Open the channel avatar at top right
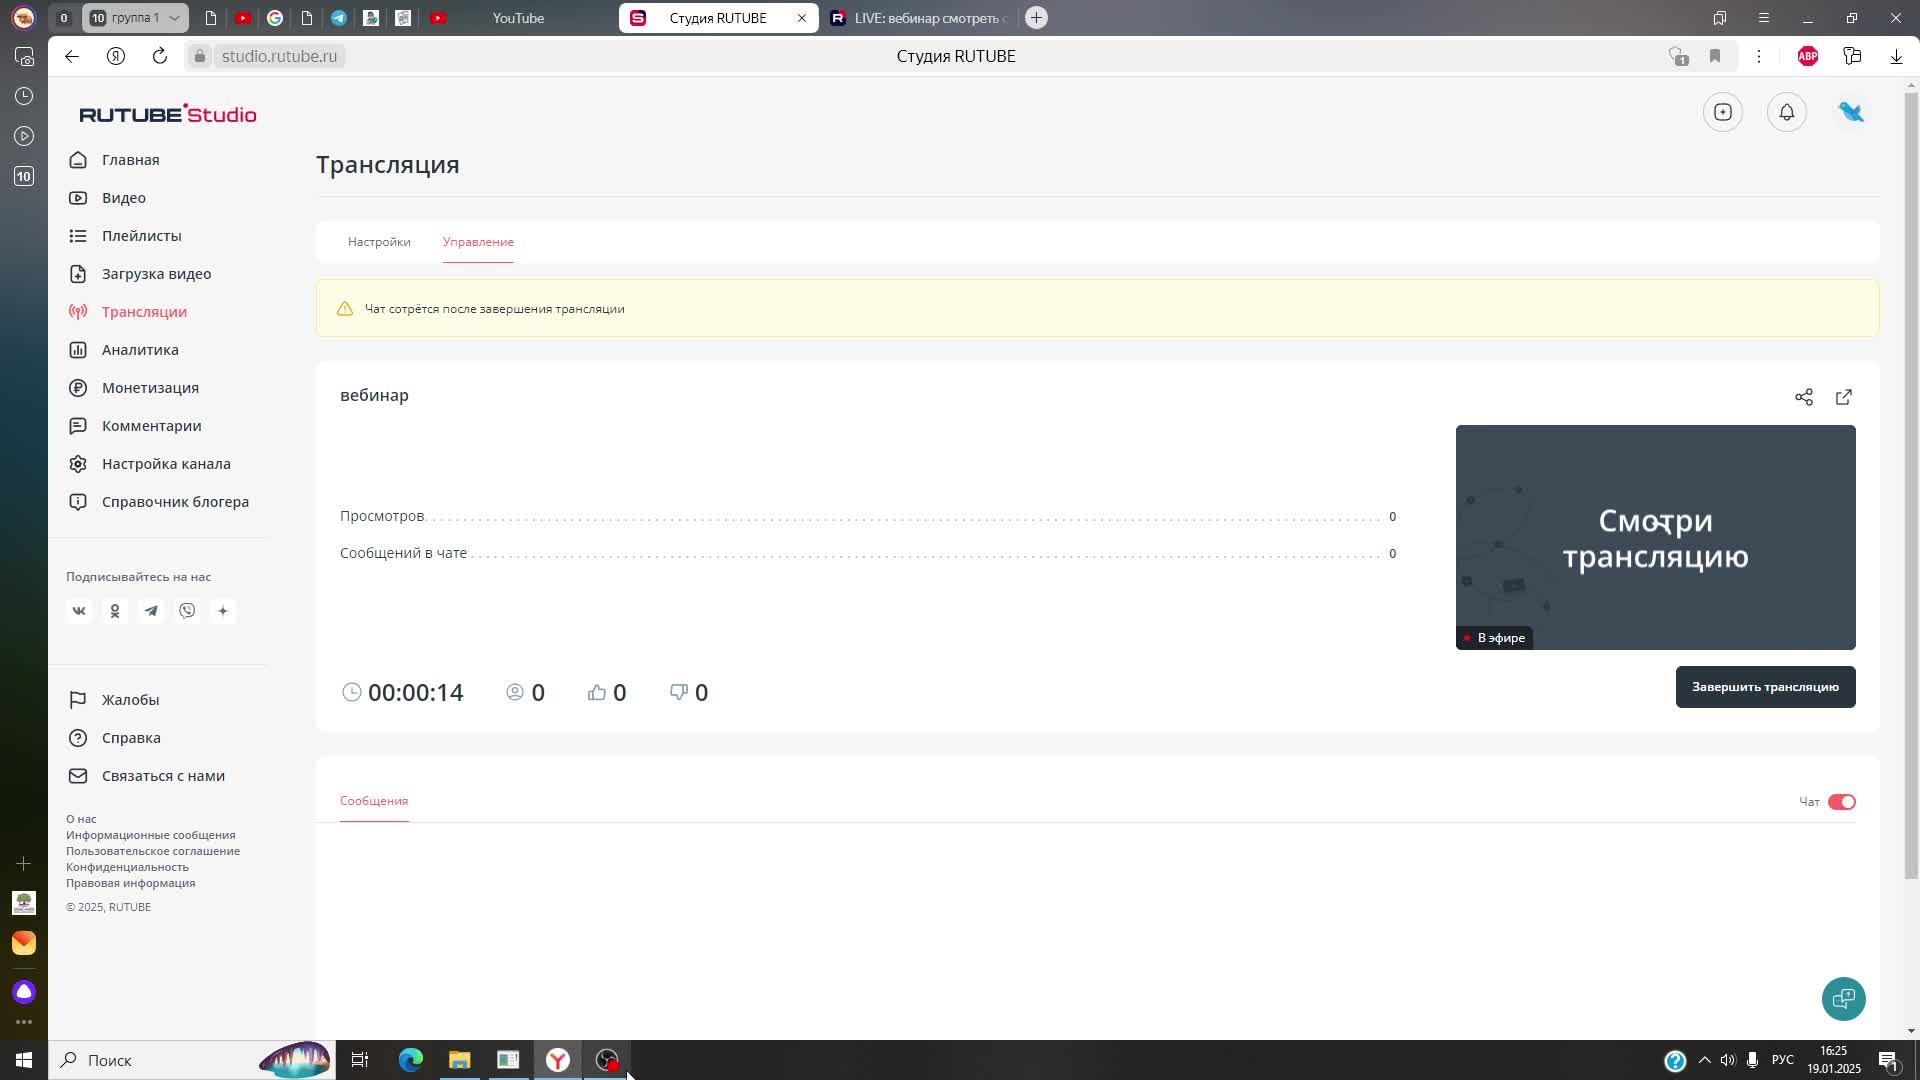 click(x=1851, y=112)
